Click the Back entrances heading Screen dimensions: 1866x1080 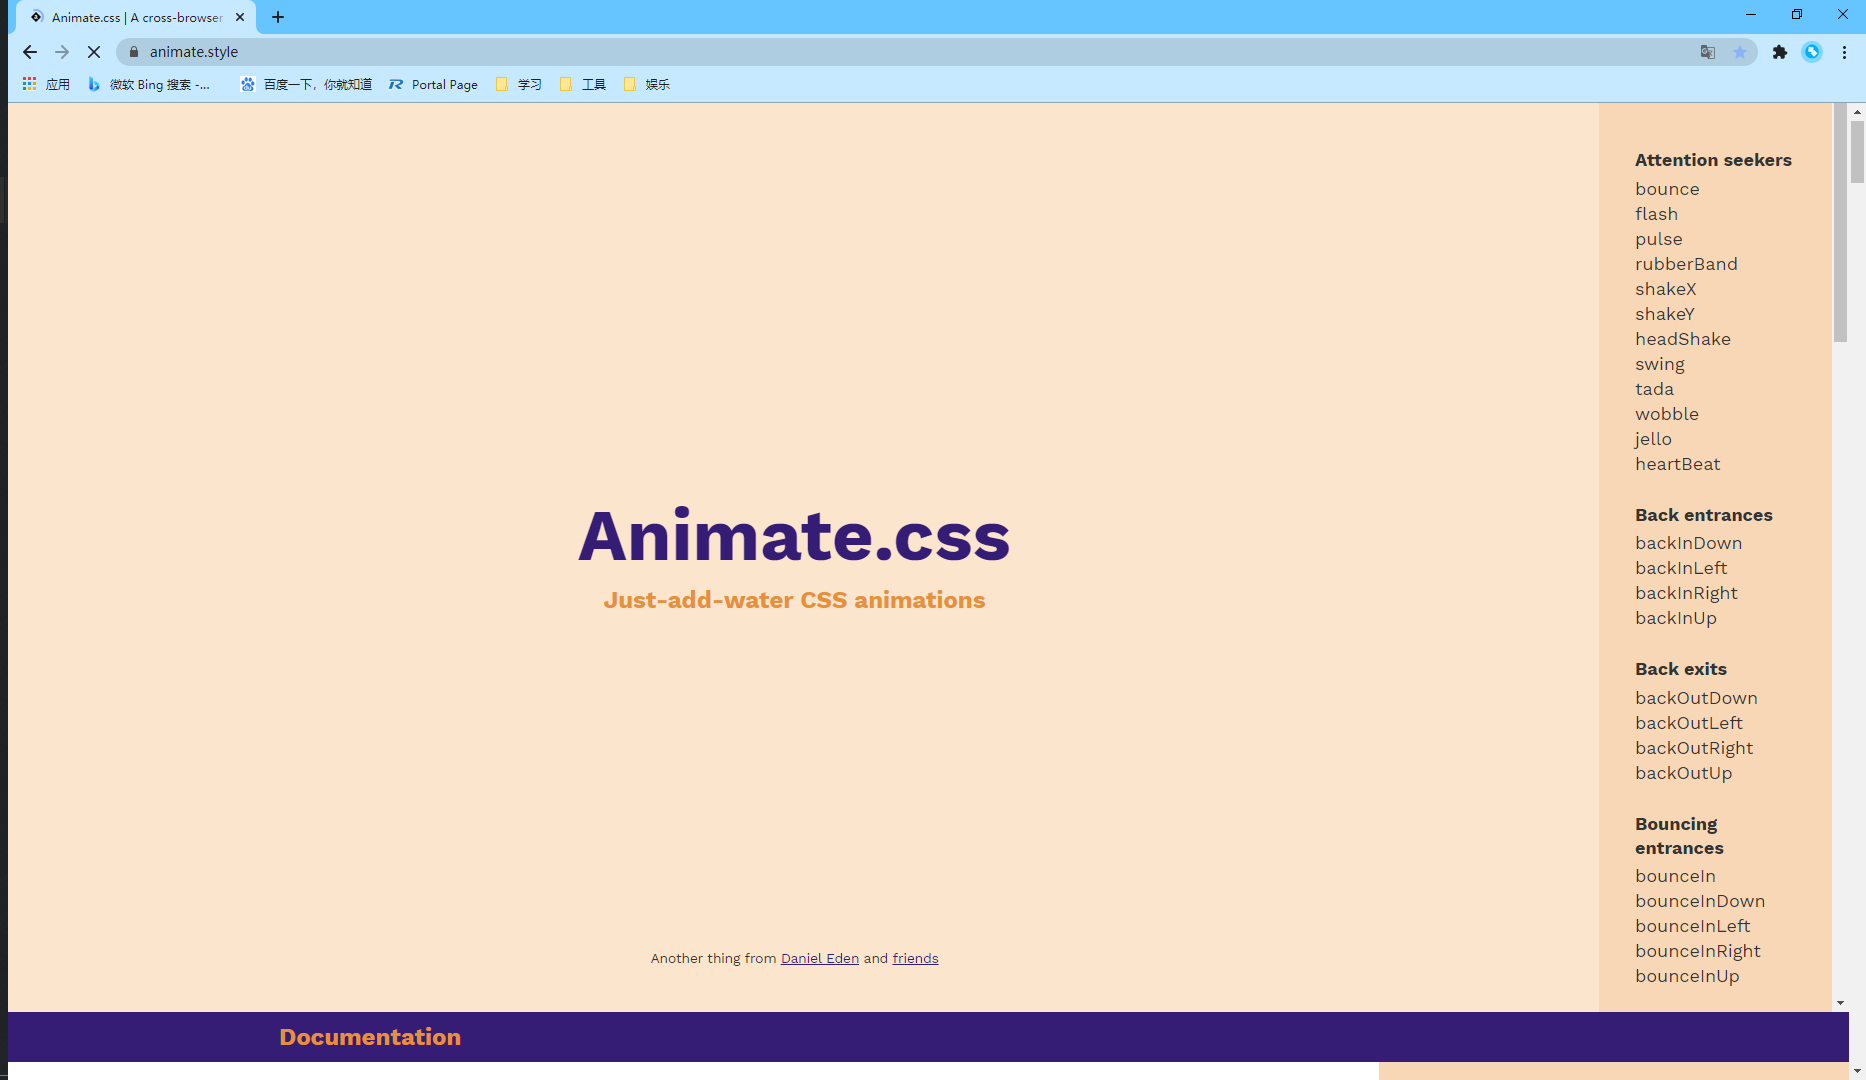1703,515
